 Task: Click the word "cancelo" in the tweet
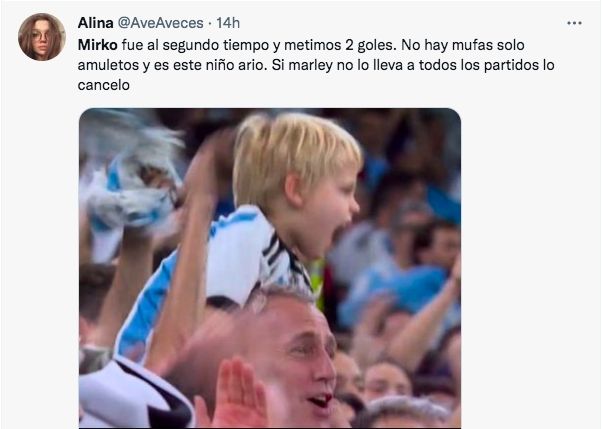click(x=103, y=85)
